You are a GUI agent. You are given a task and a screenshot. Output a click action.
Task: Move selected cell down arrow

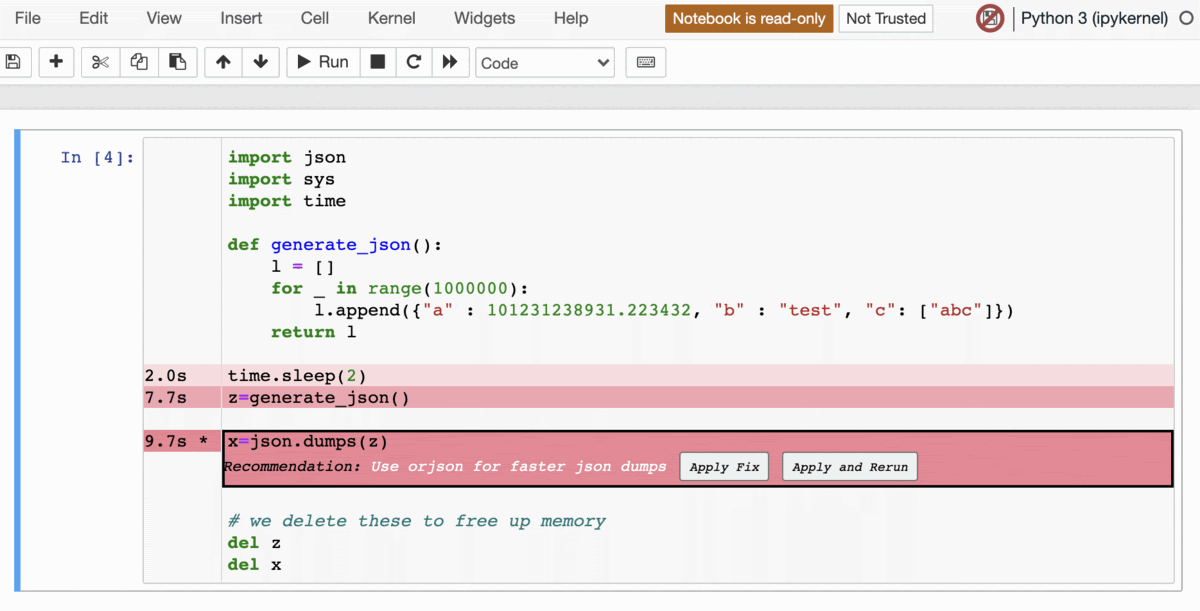tap(261, 62)
